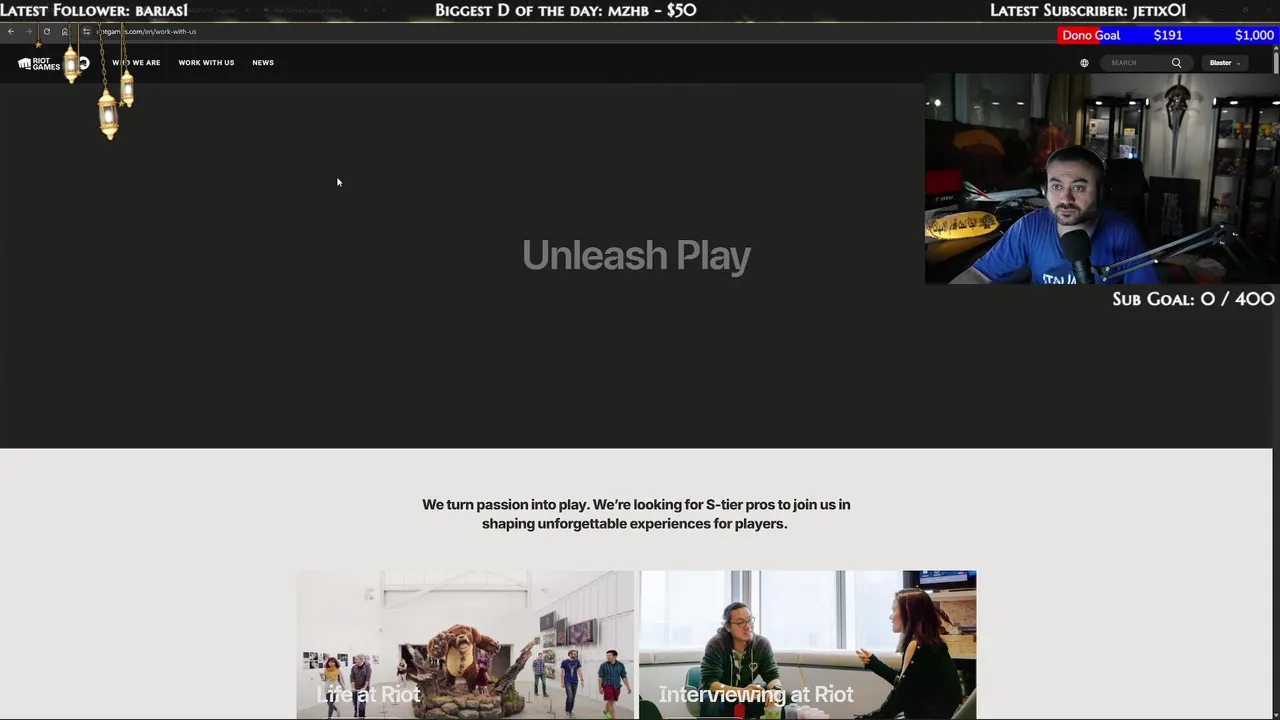Click the 'Latest Subscriber: jetix01' text
This screenshot has height=720, width=1280.
[x=1088, y=10]
